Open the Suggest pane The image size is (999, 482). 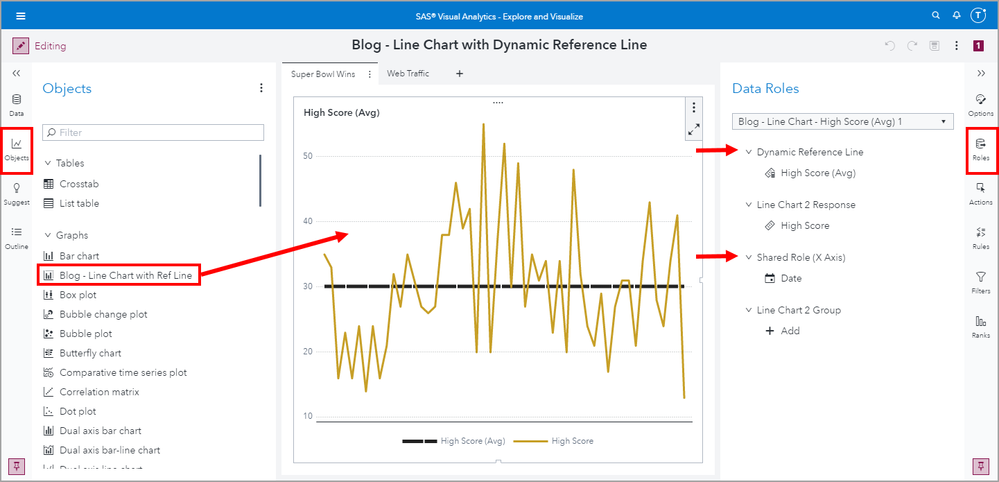(17, 194)
